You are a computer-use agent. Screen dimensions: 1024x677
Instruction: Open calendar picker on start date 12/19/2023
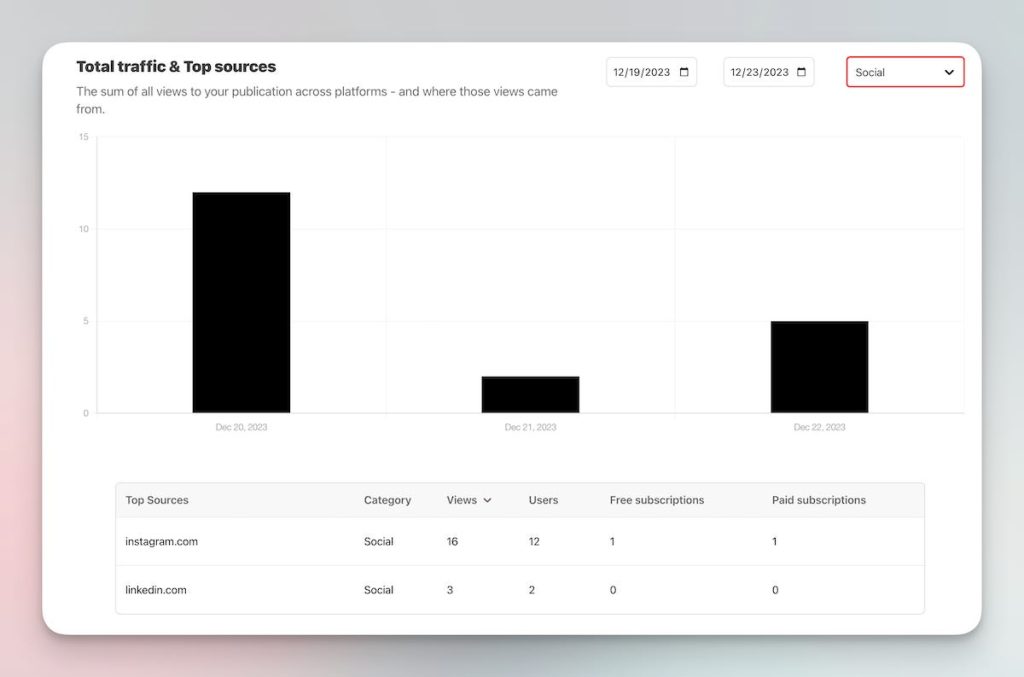click(x=684, y=72)
